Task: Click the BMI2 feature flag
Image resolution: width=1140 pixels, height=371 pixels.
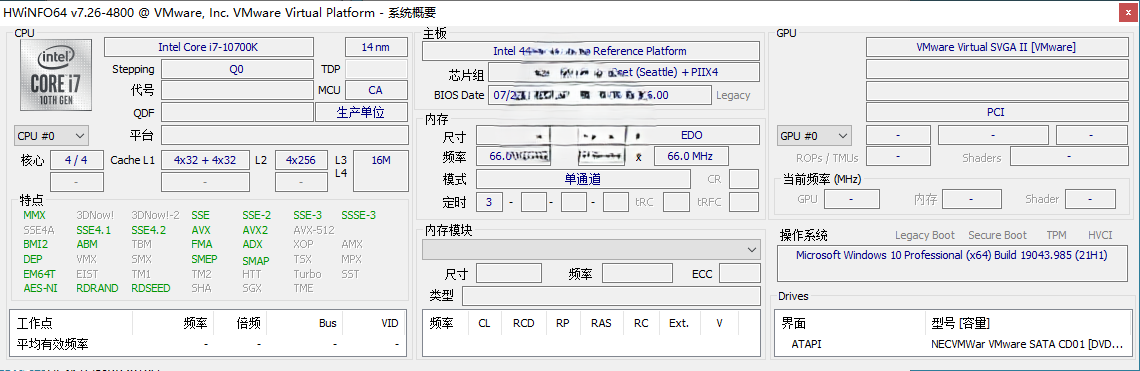Action: coord(36,244)
